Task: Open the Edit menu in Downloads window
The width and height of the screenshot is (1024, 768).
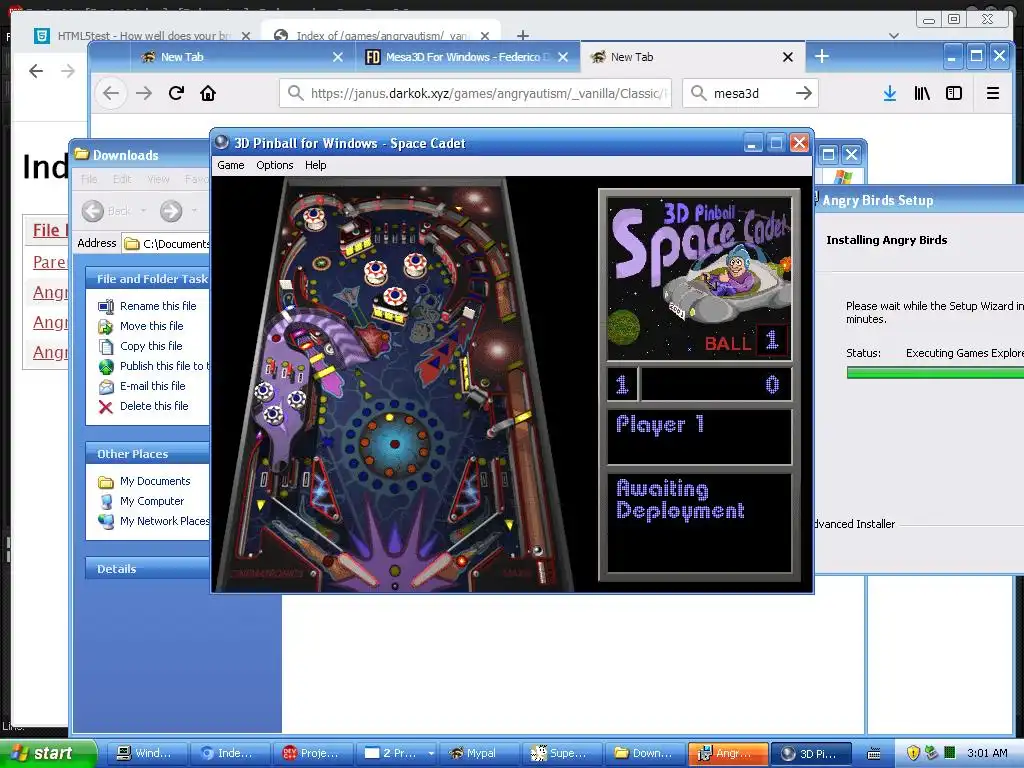Action: (x=122, y=179)
